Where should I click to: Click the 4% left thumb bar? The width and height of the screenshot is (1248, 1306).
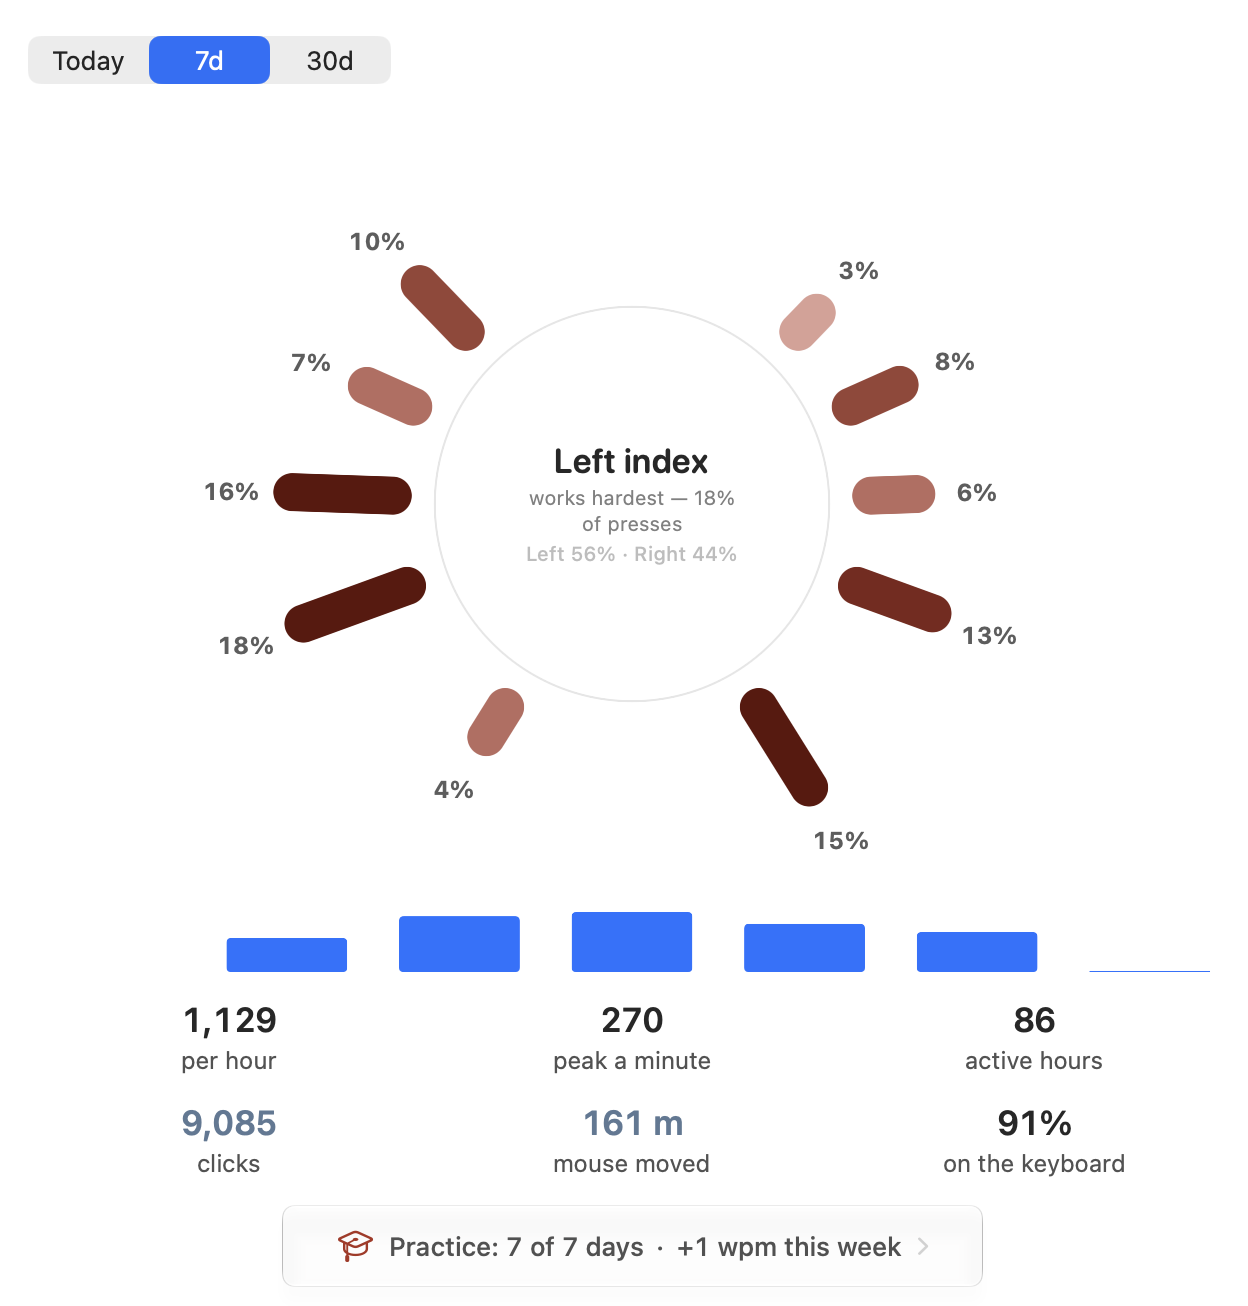click(x=496, y=722)
